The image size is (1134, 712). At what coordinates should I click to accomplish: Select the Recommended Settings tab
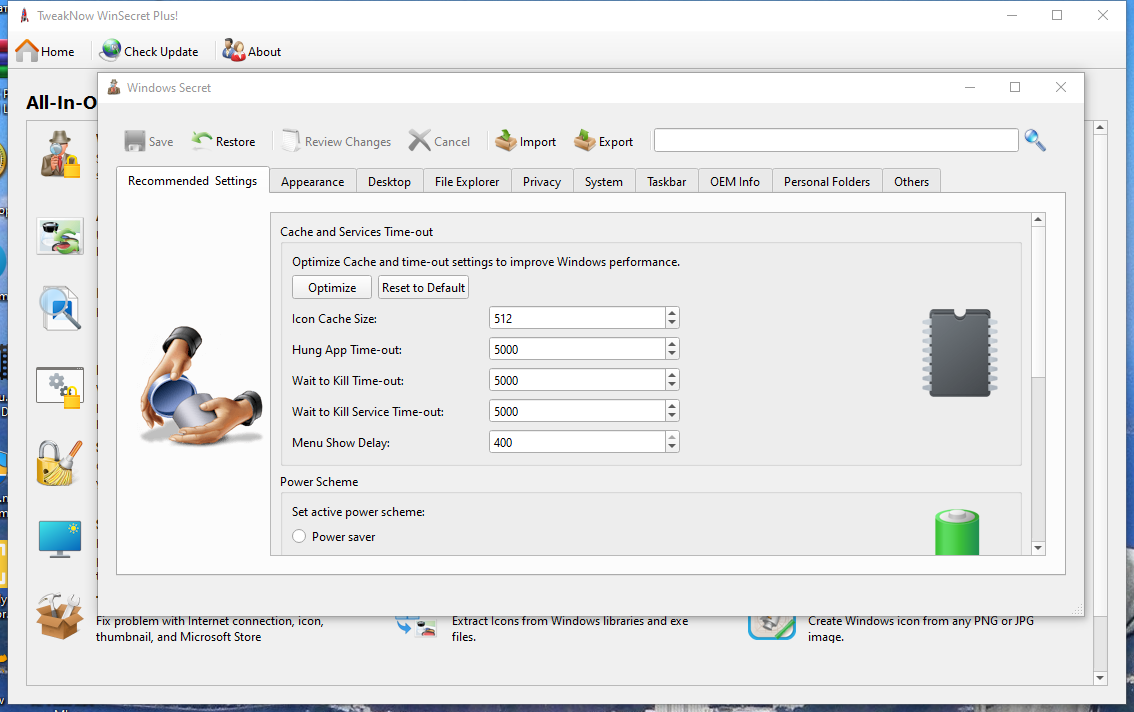point(192,180)
